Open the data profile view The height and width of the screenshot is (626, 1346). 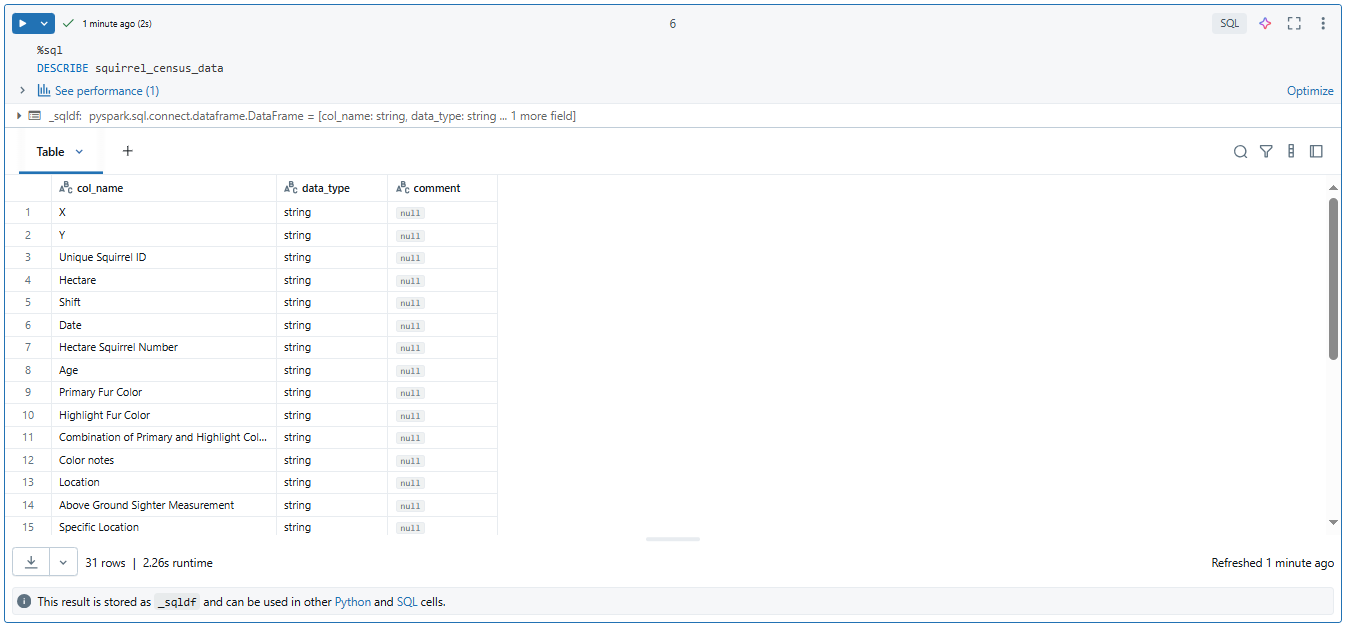pyautogui.click(x=1291, y=151)
